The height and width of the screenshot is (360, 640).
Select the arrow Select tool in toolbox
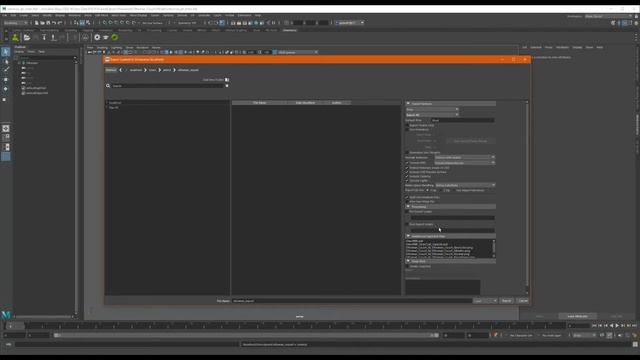tap(6, 52)
